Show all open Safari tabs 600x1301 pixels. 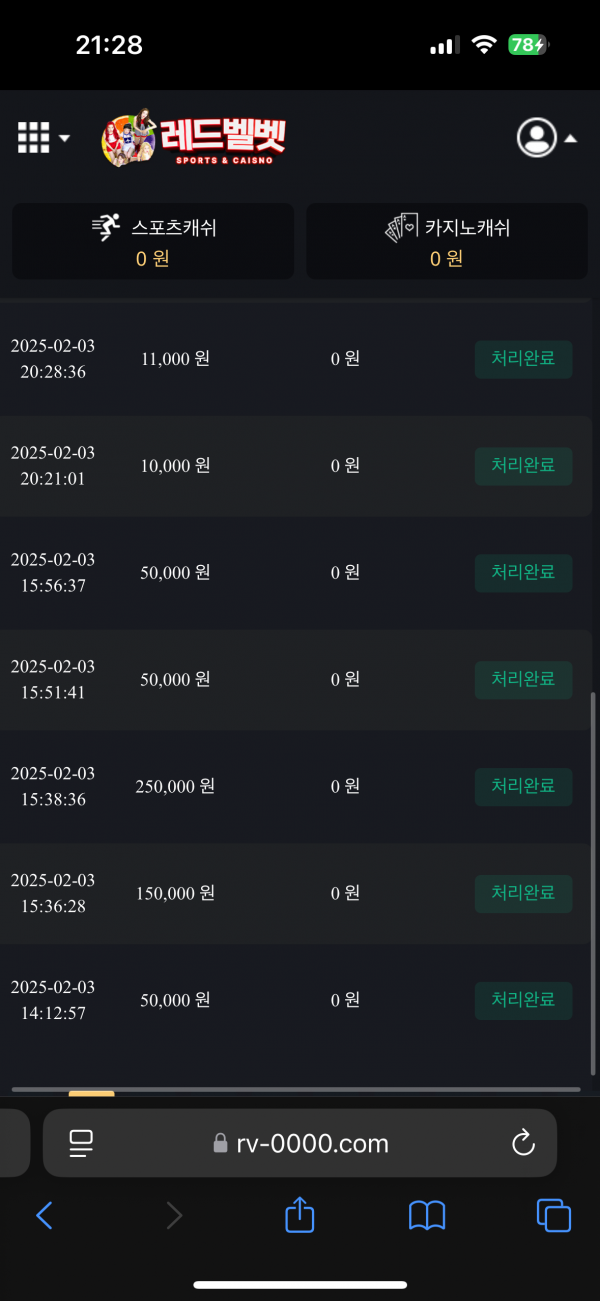554,1215
